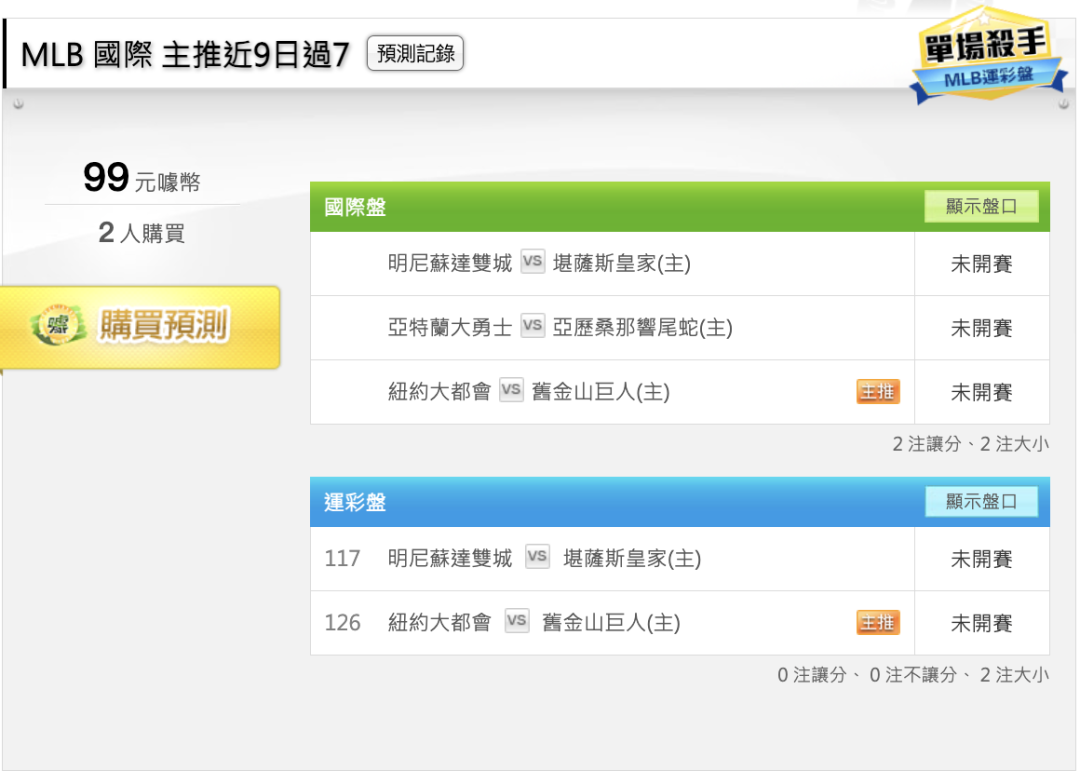Click the 亞特蘭大勇士 vs 亞歷桑那響尾蛇 row

(560, 328)
